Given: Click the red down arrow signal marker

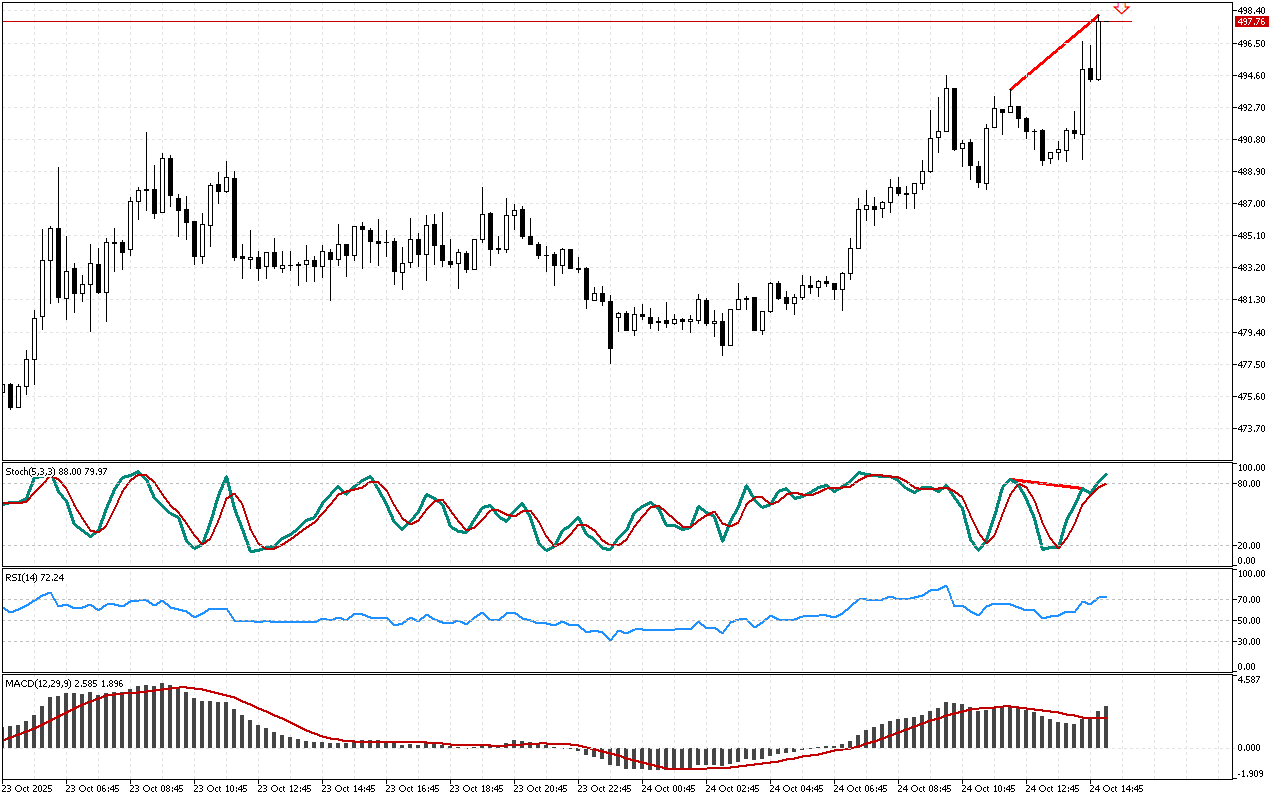Looking at the screenshot, I should 1122,8.
